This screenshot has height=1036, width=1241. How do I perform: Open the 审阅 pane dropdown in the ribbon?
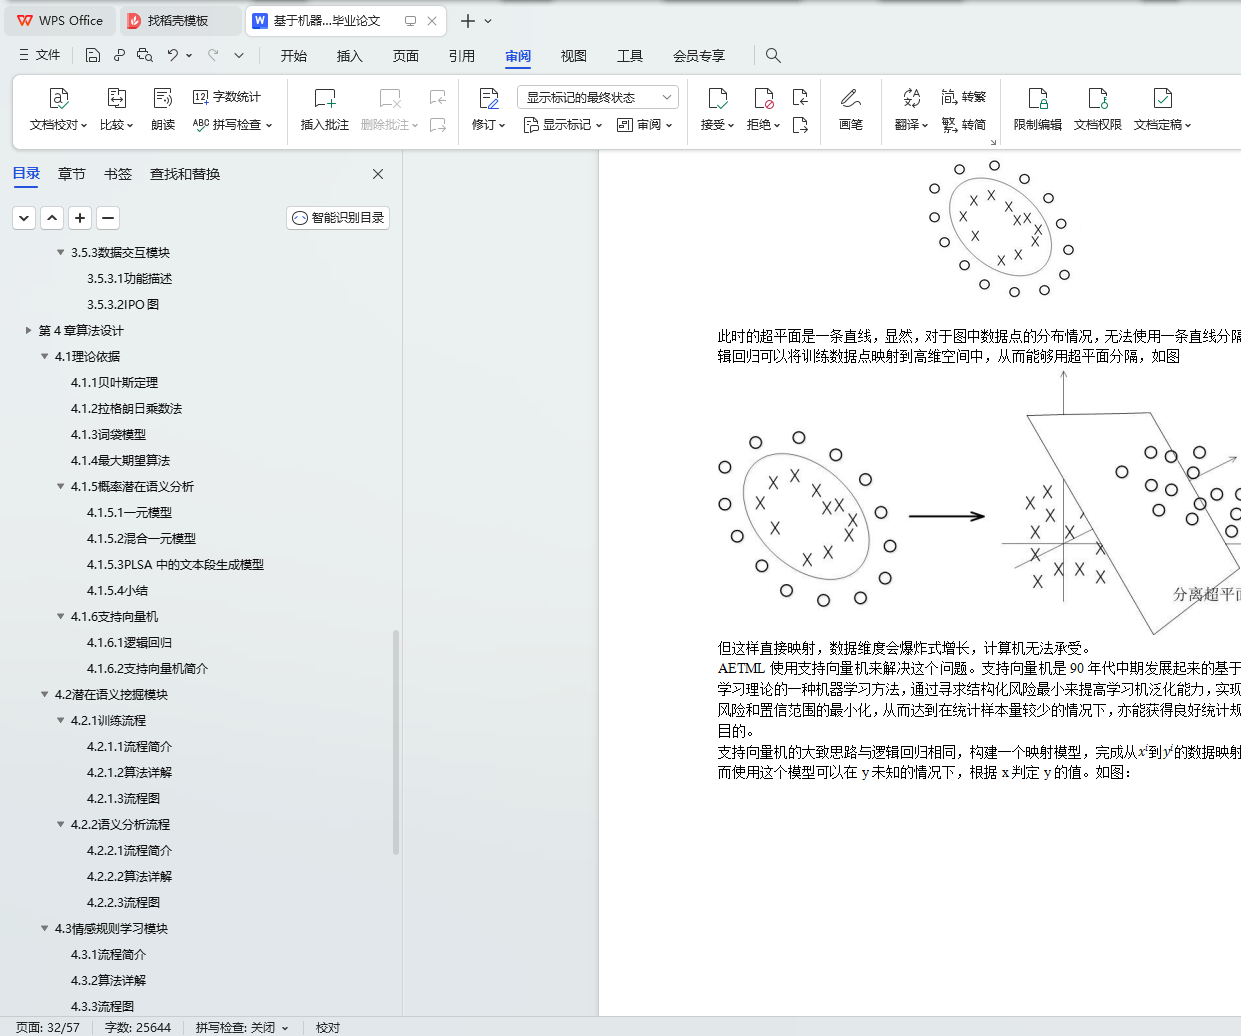pos(645,125)
